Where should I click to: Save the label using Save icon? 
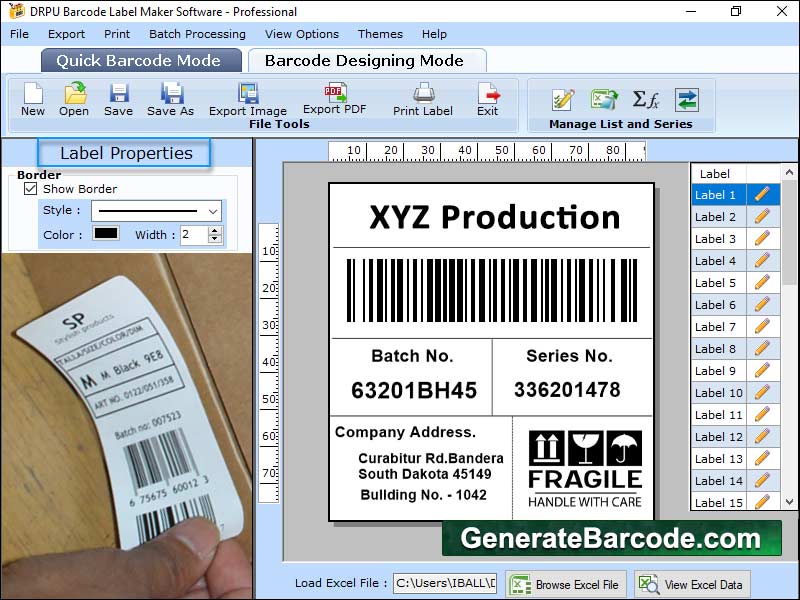pyautogui.click(x=118, y=95)
